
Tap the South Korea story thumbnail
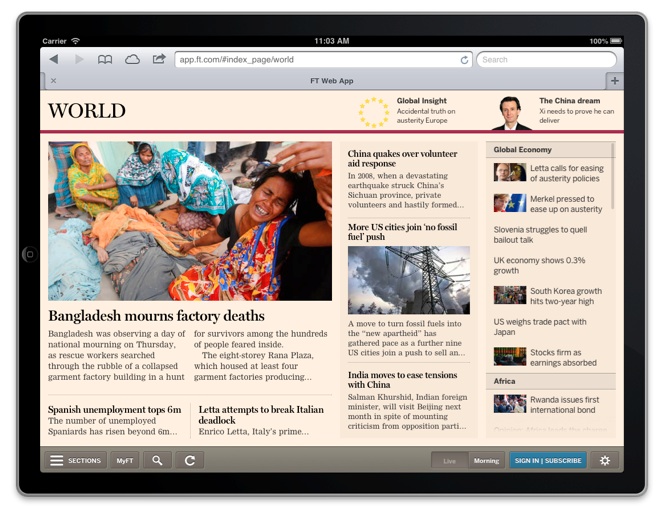pyautogui.click(x=510, y=295)
